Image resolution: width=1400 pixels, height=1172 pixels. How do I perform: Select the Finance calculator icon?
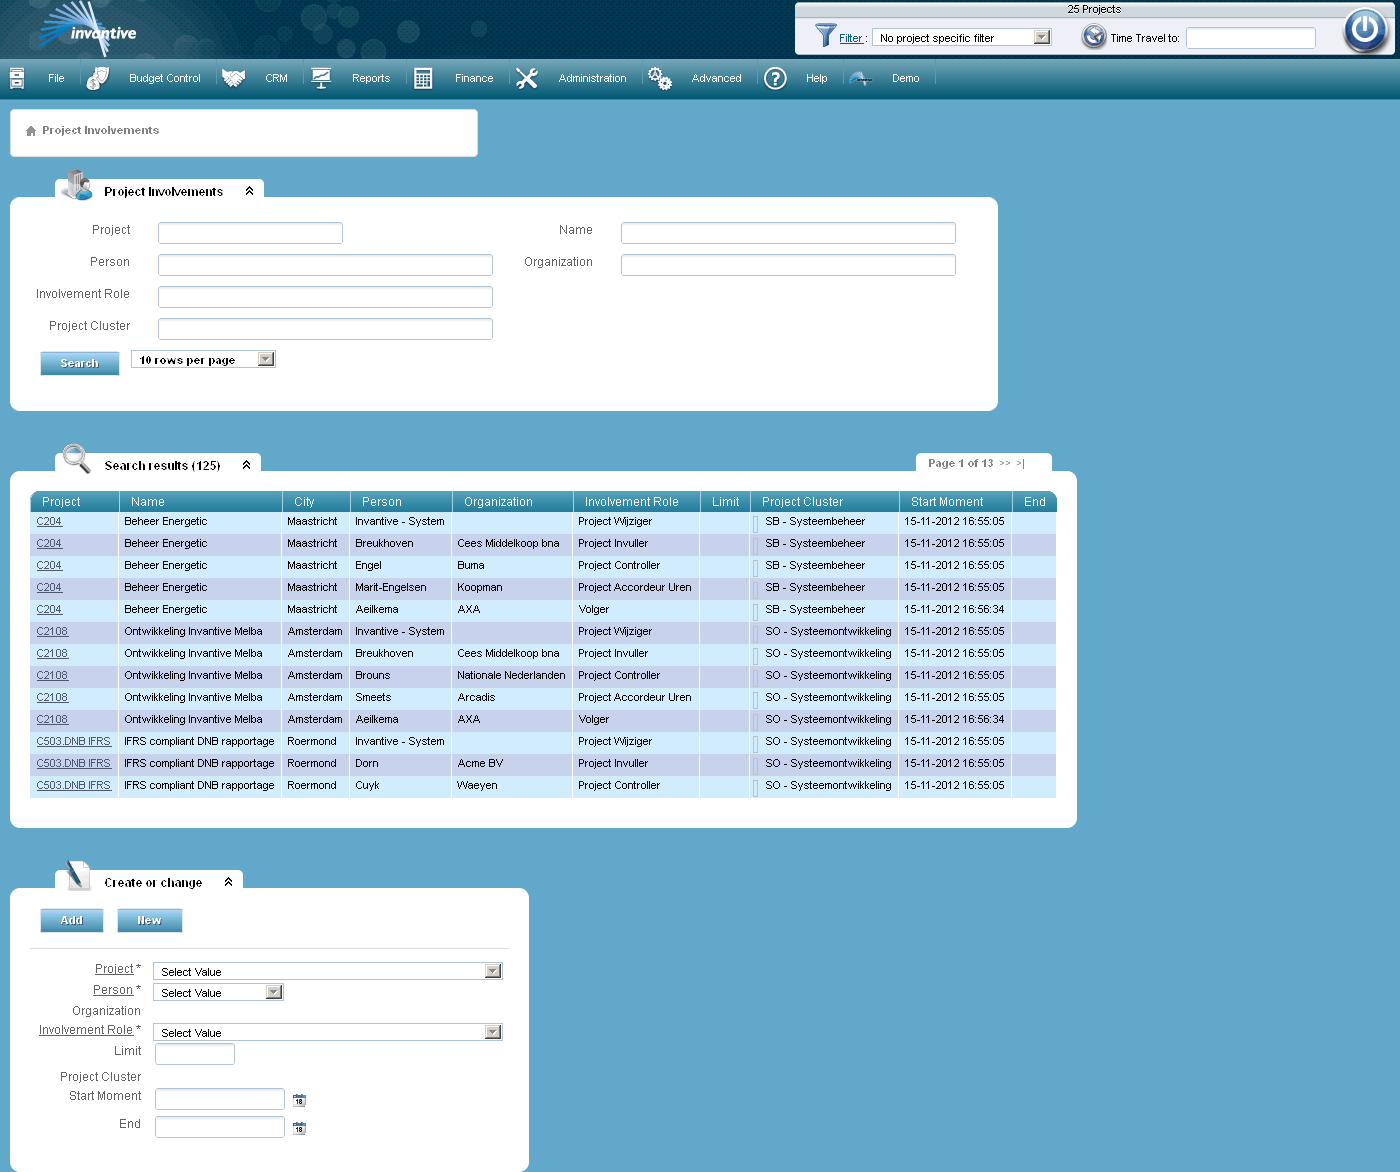[x=422, y=77]
